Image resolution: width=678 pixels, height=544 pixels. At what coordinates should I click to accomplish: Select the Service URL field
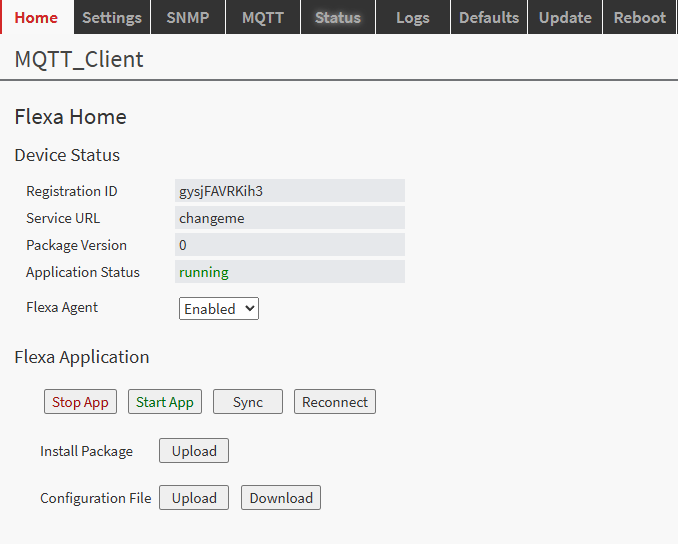pos(290,218)
